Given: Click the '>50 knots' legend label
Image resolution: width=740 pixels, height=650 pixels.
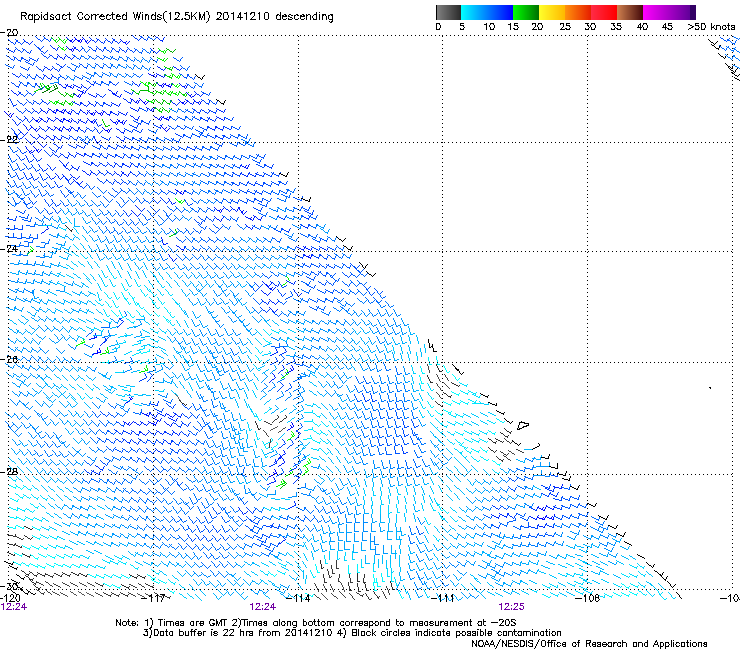Looking at the screenshot, I should pyautogui.click(x=711, y=27).
